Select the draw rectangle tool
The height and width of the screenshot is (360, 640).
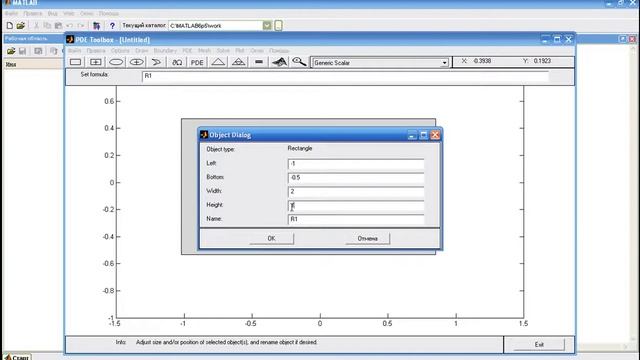76,62
